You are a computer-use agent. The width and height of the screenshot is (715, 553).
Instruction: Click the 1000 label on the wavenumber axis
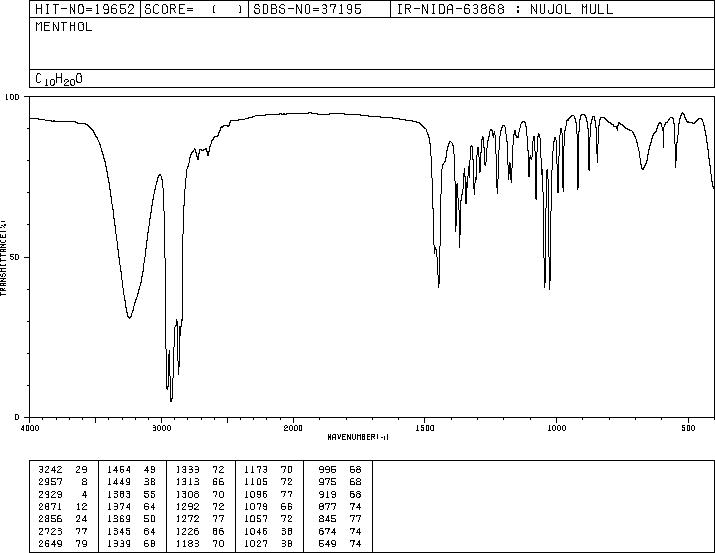pyautogui.click(x=556, y=428)
